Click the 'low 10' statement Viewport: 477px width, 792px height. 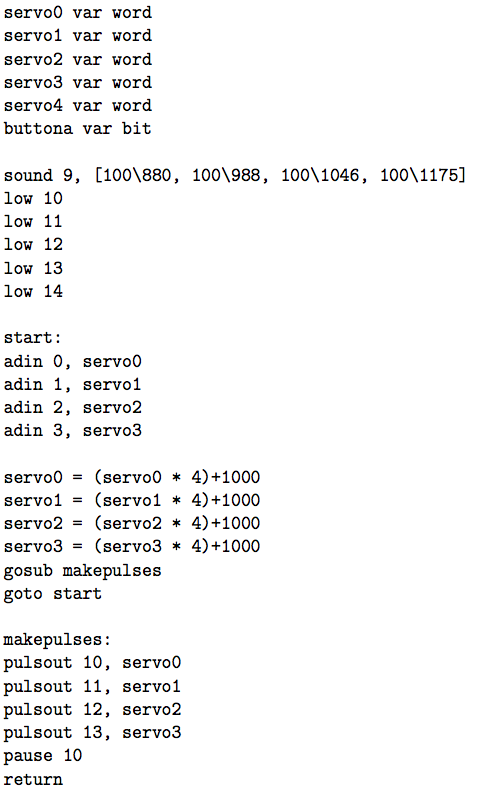33,198
